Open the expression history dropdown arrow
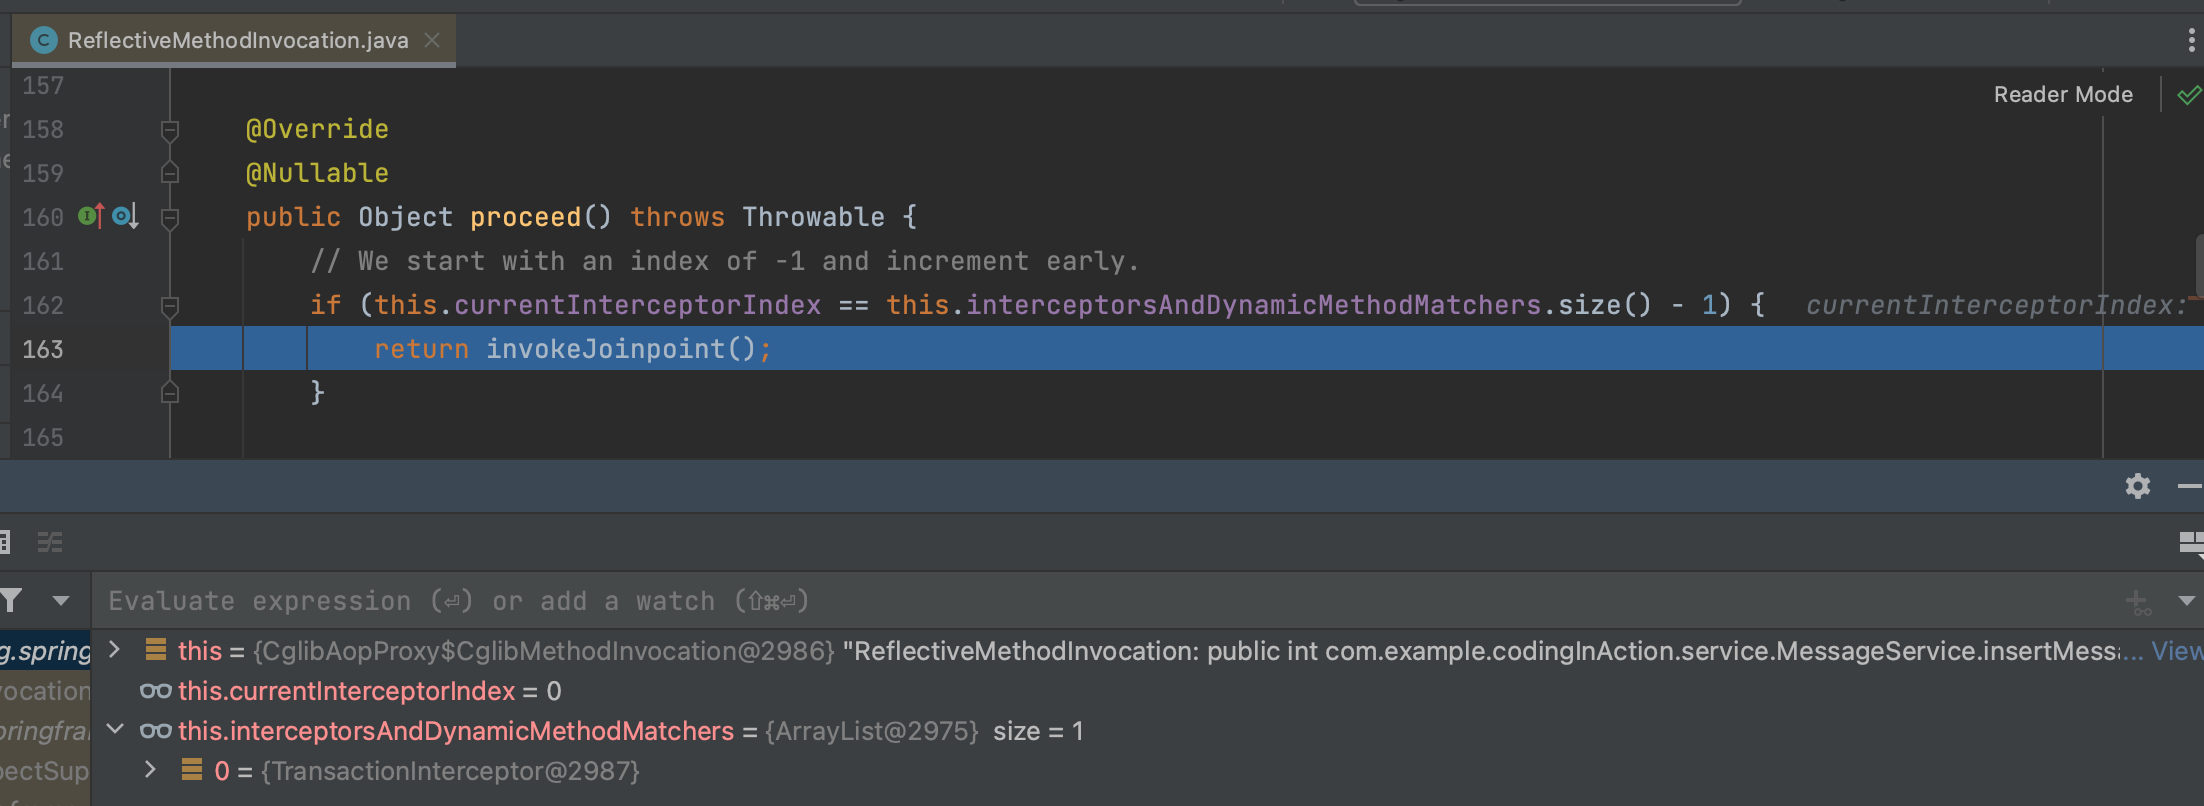 2186,601
